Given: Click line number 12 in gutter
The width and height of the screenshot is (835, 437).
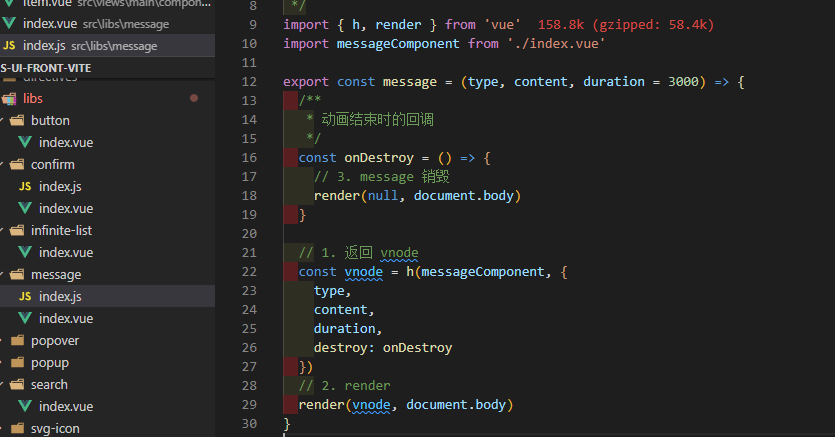Looking at the screenshot, I should (249, 81).
